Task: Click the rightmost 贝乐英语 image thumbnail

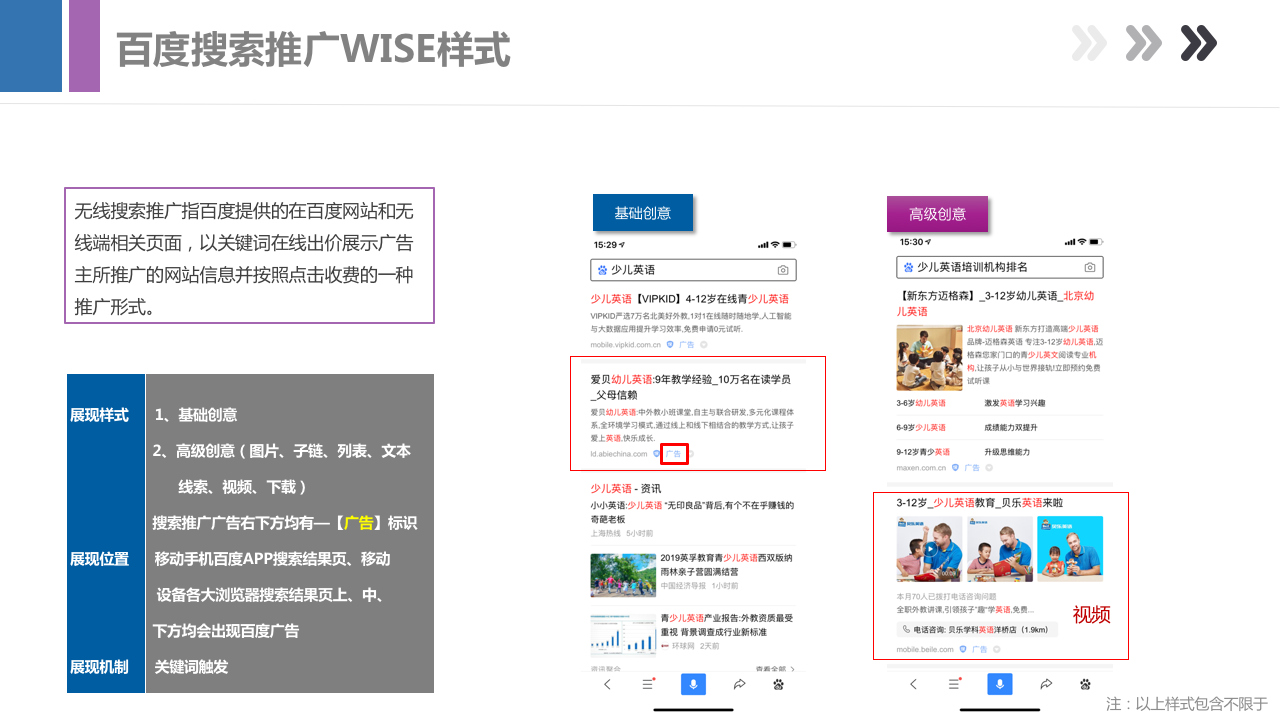Action: (1070, 549)
